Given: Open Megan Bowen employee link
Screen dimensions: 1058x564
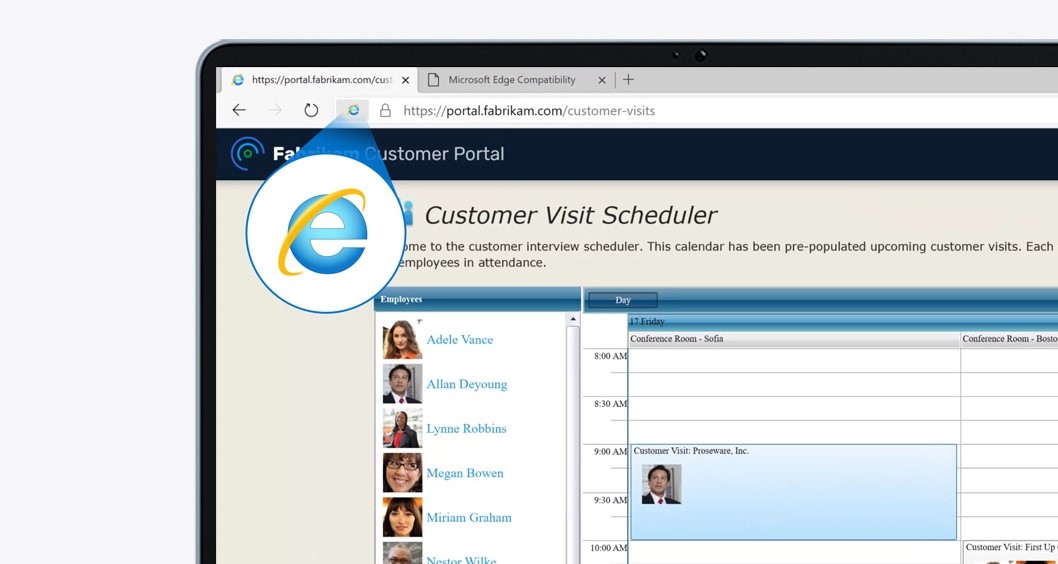Looking at the screenshot, I should tap(465, 473).
